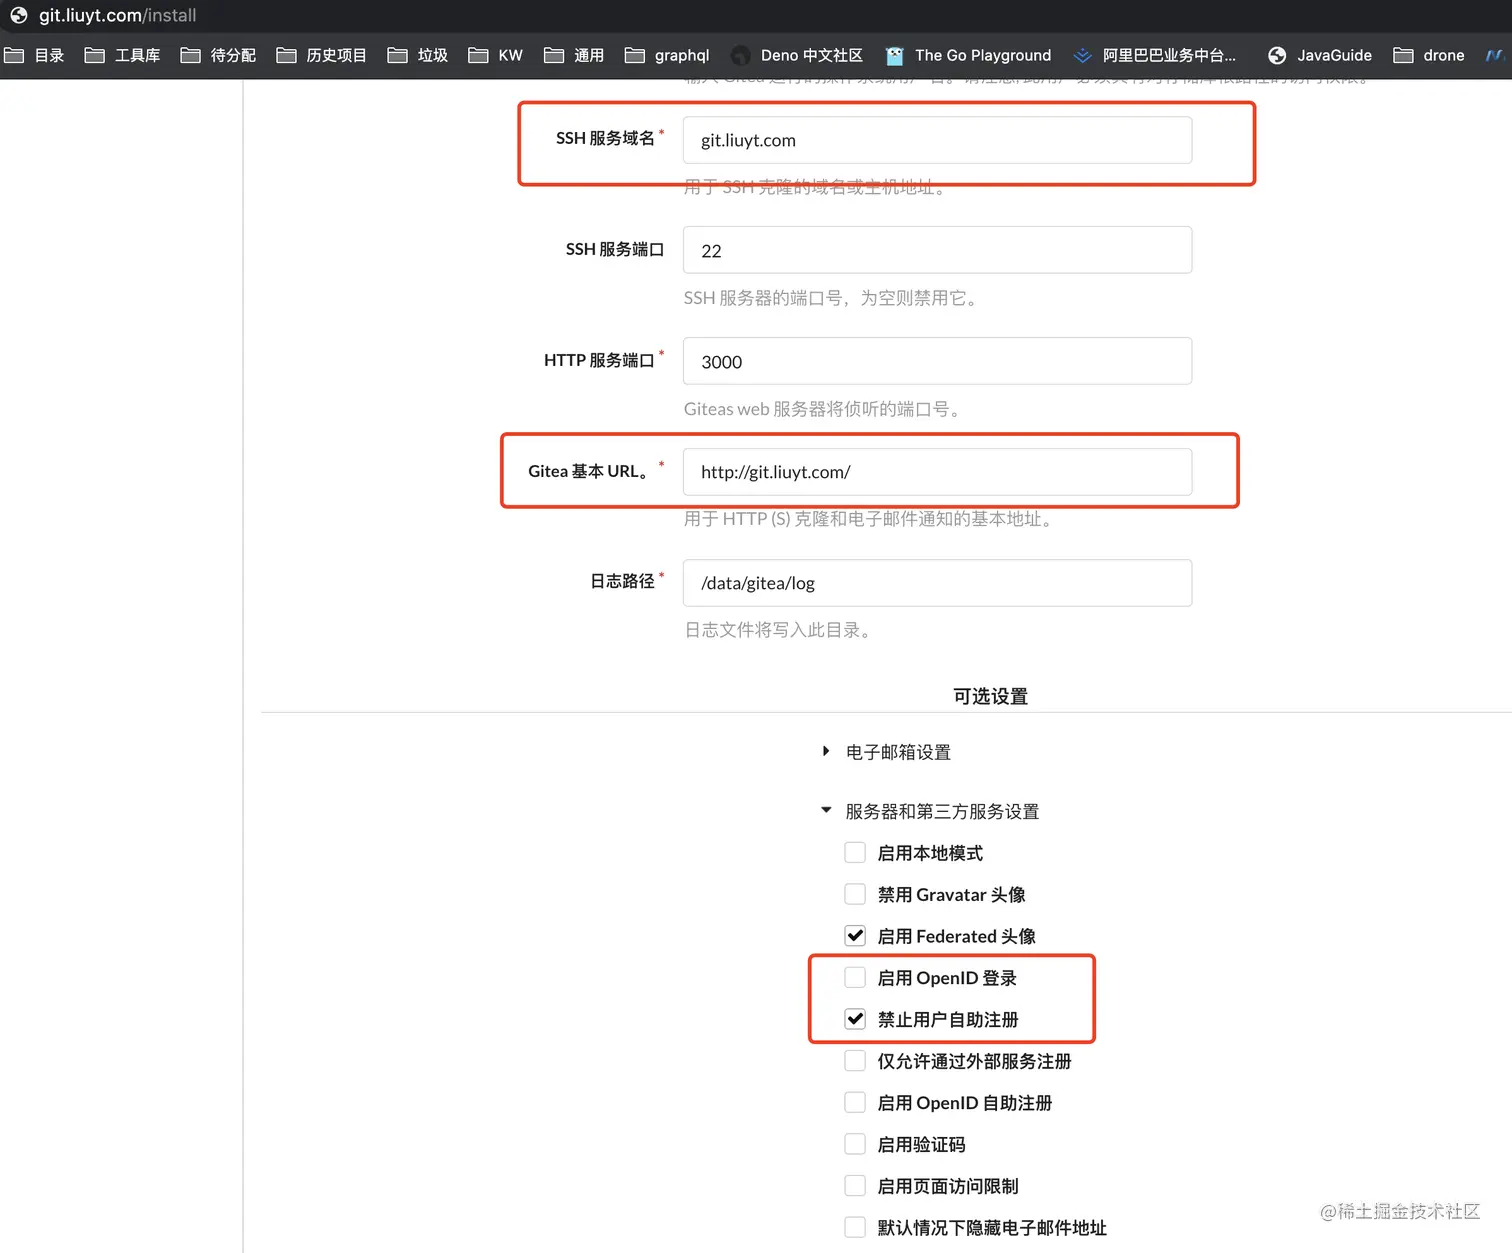Enable 默认情况下隐藏电子邮件地址 checkbox
The height and width of the screenshot is (1253, 1512).
pos(855,1227)
